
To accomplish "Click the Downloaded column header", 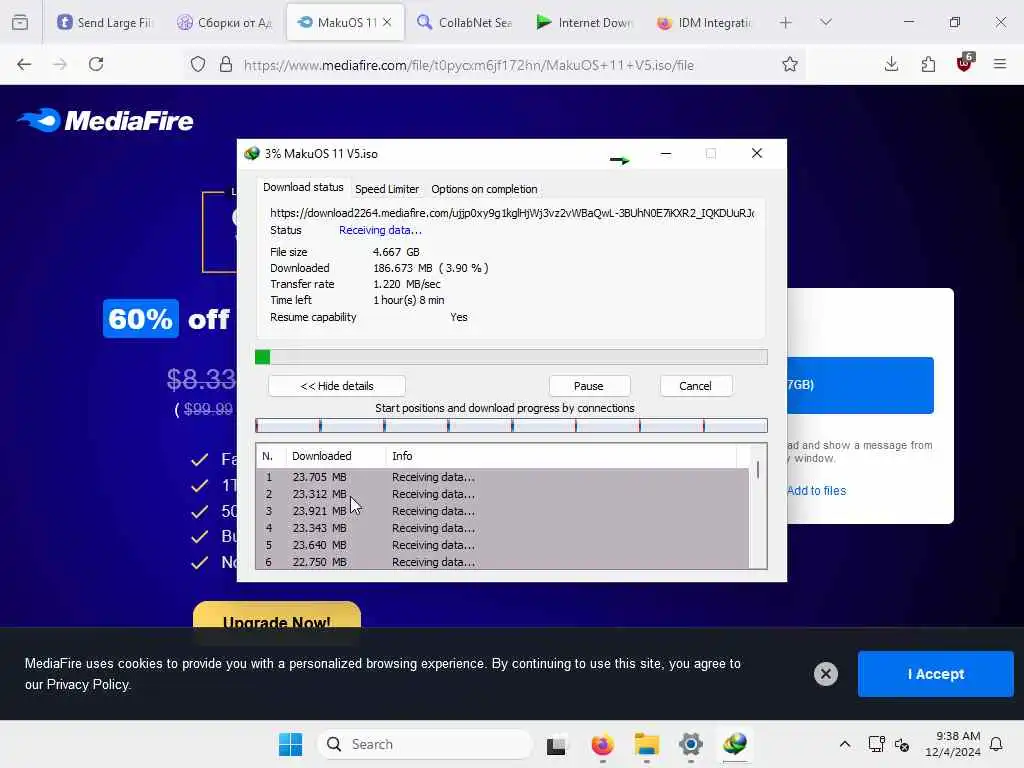I will 336,456.
